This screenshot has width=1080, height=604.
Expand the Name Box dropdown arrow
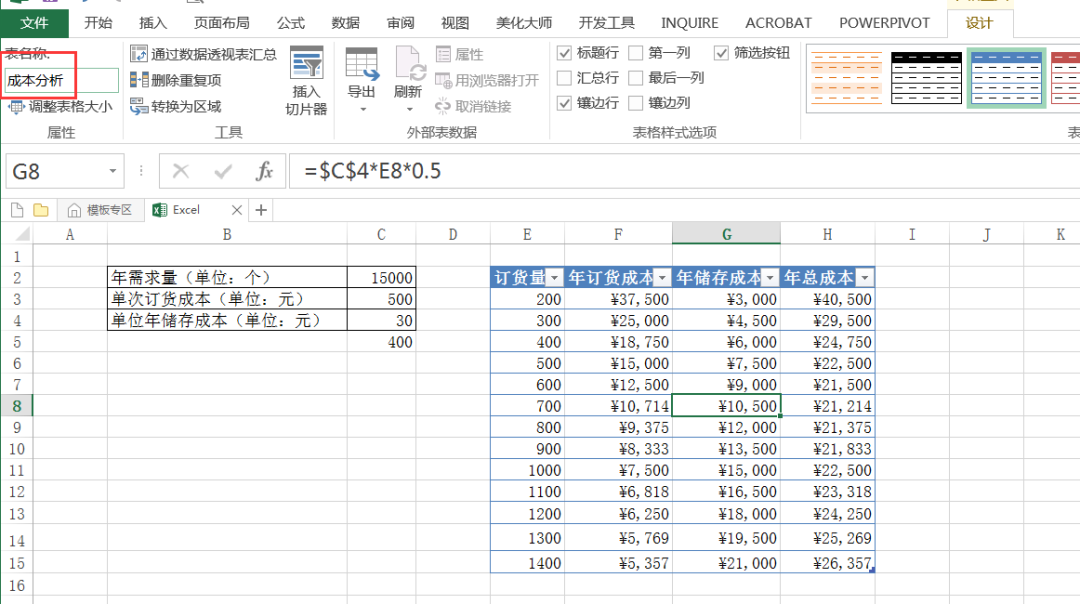112,171
